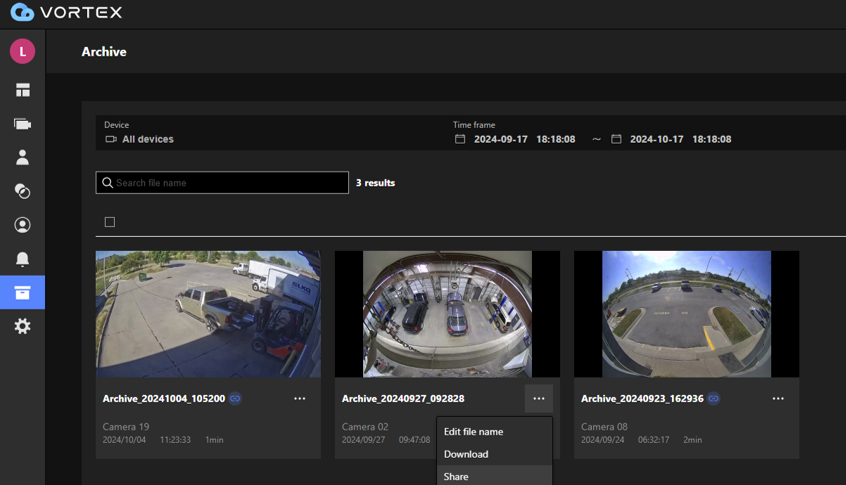
Task: Choose Edit file name from context menu
Action: [x=473, y=432]
